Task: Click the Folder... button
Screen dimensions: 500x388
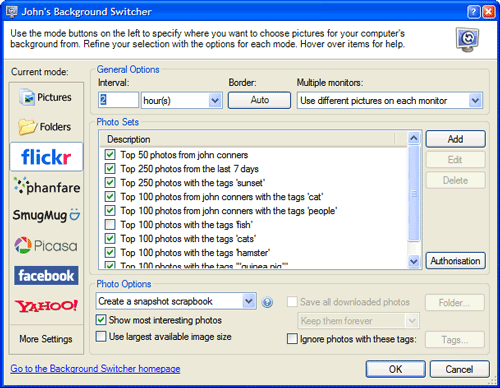Action: click(x=455, y=303)
